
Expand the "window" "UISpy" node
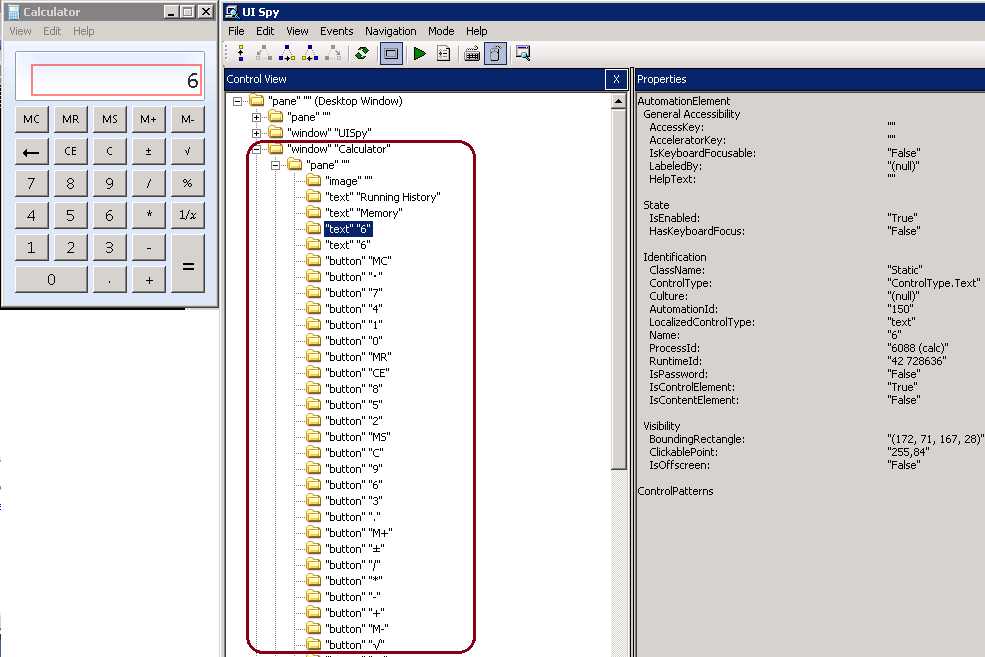click(x=256, y=133)
